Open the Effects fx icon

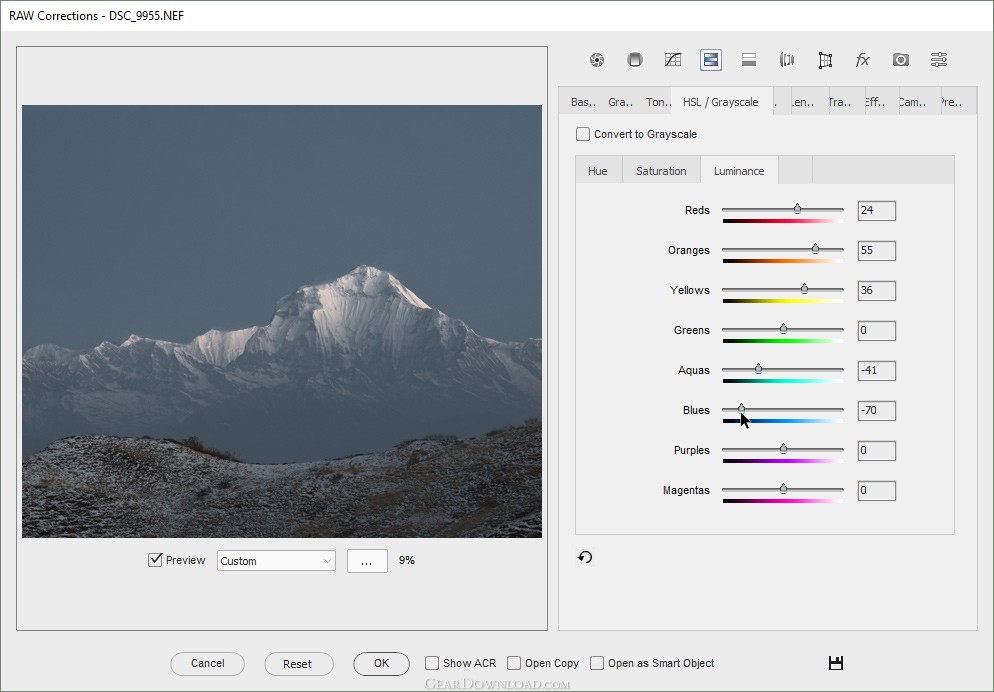click(863, 60)
